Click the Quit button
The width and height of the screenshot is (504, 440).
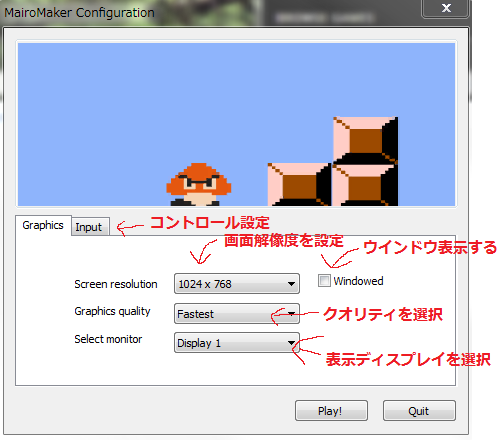[419, 411]
